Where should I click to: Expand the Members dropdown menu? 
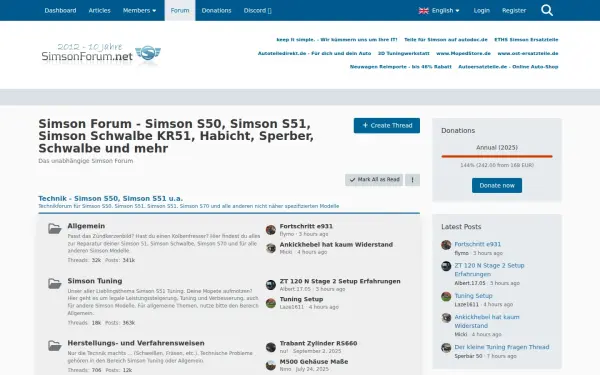click(x=139, y=10)
